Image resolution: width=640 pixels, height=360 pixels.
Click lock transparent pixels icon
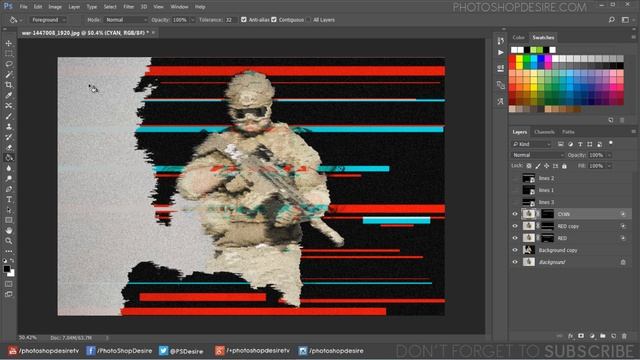529,166
